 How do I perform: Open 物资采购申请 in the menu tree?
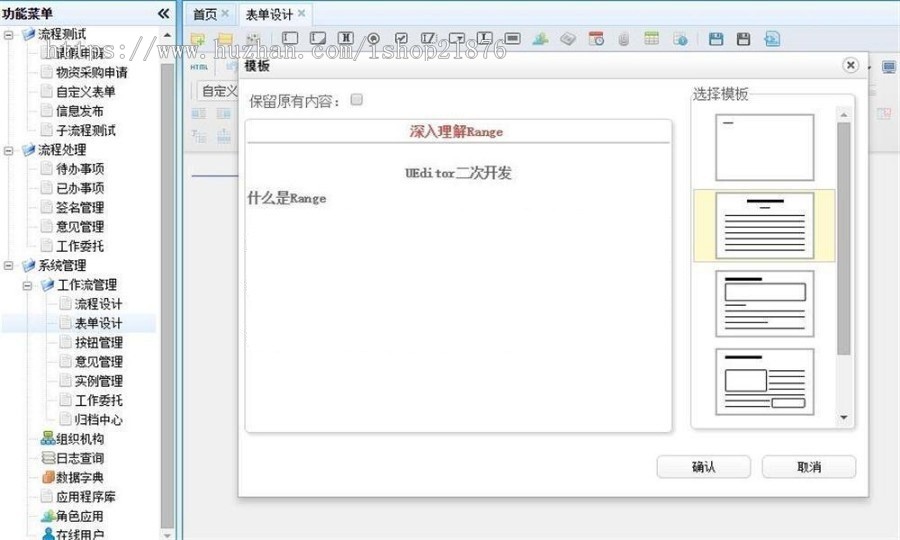pyautogui.click(x=92, y=72)
